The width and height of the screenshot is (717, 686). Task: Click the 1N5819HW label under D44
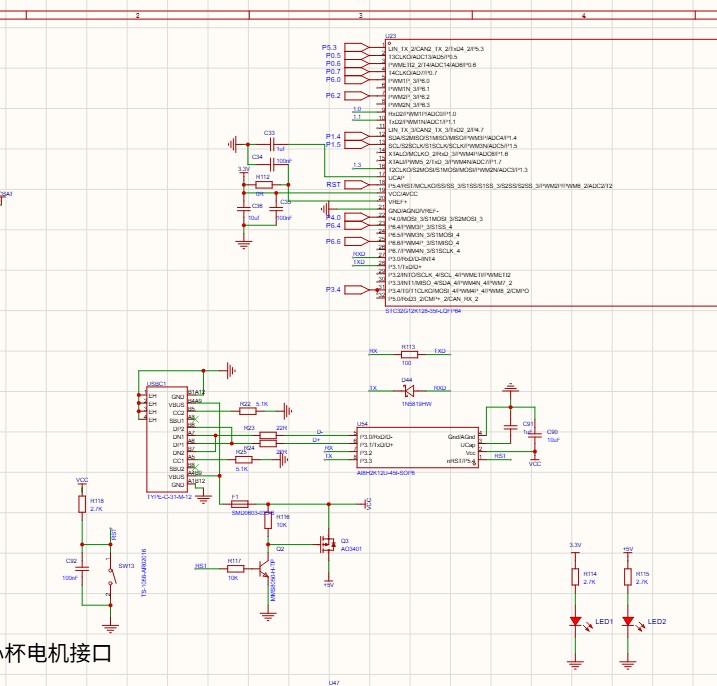[417, 404]
